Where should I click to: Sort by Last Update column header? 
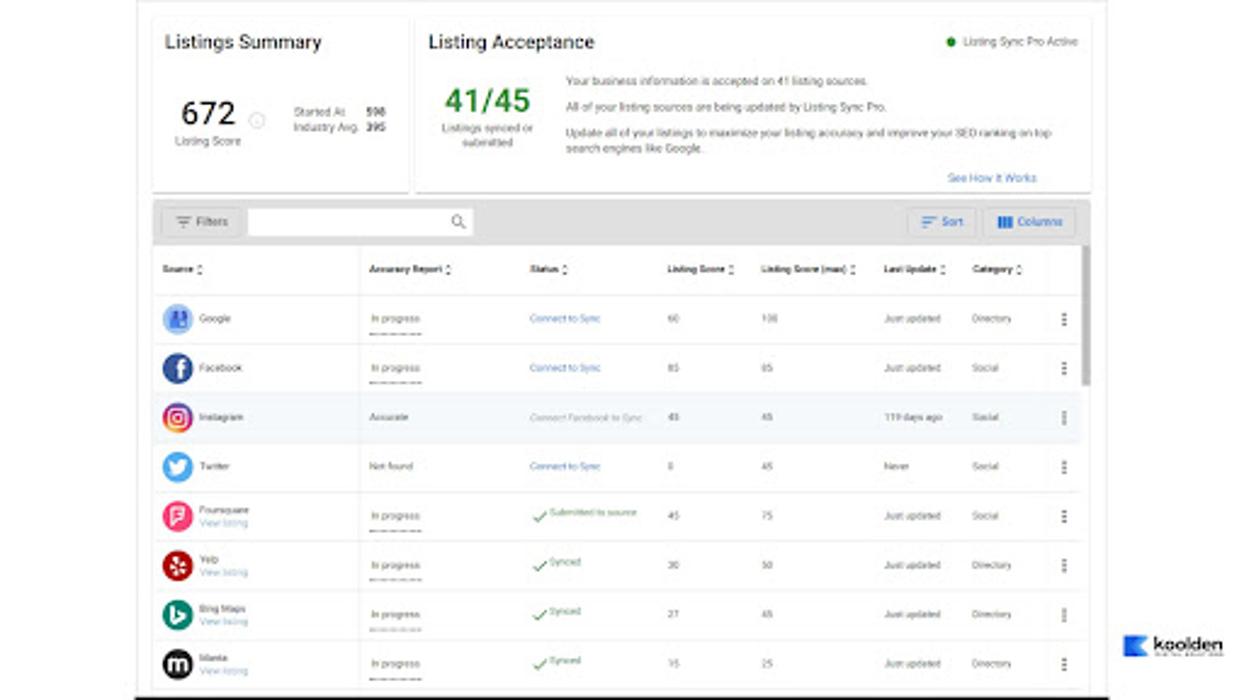(x=914, y=270)
